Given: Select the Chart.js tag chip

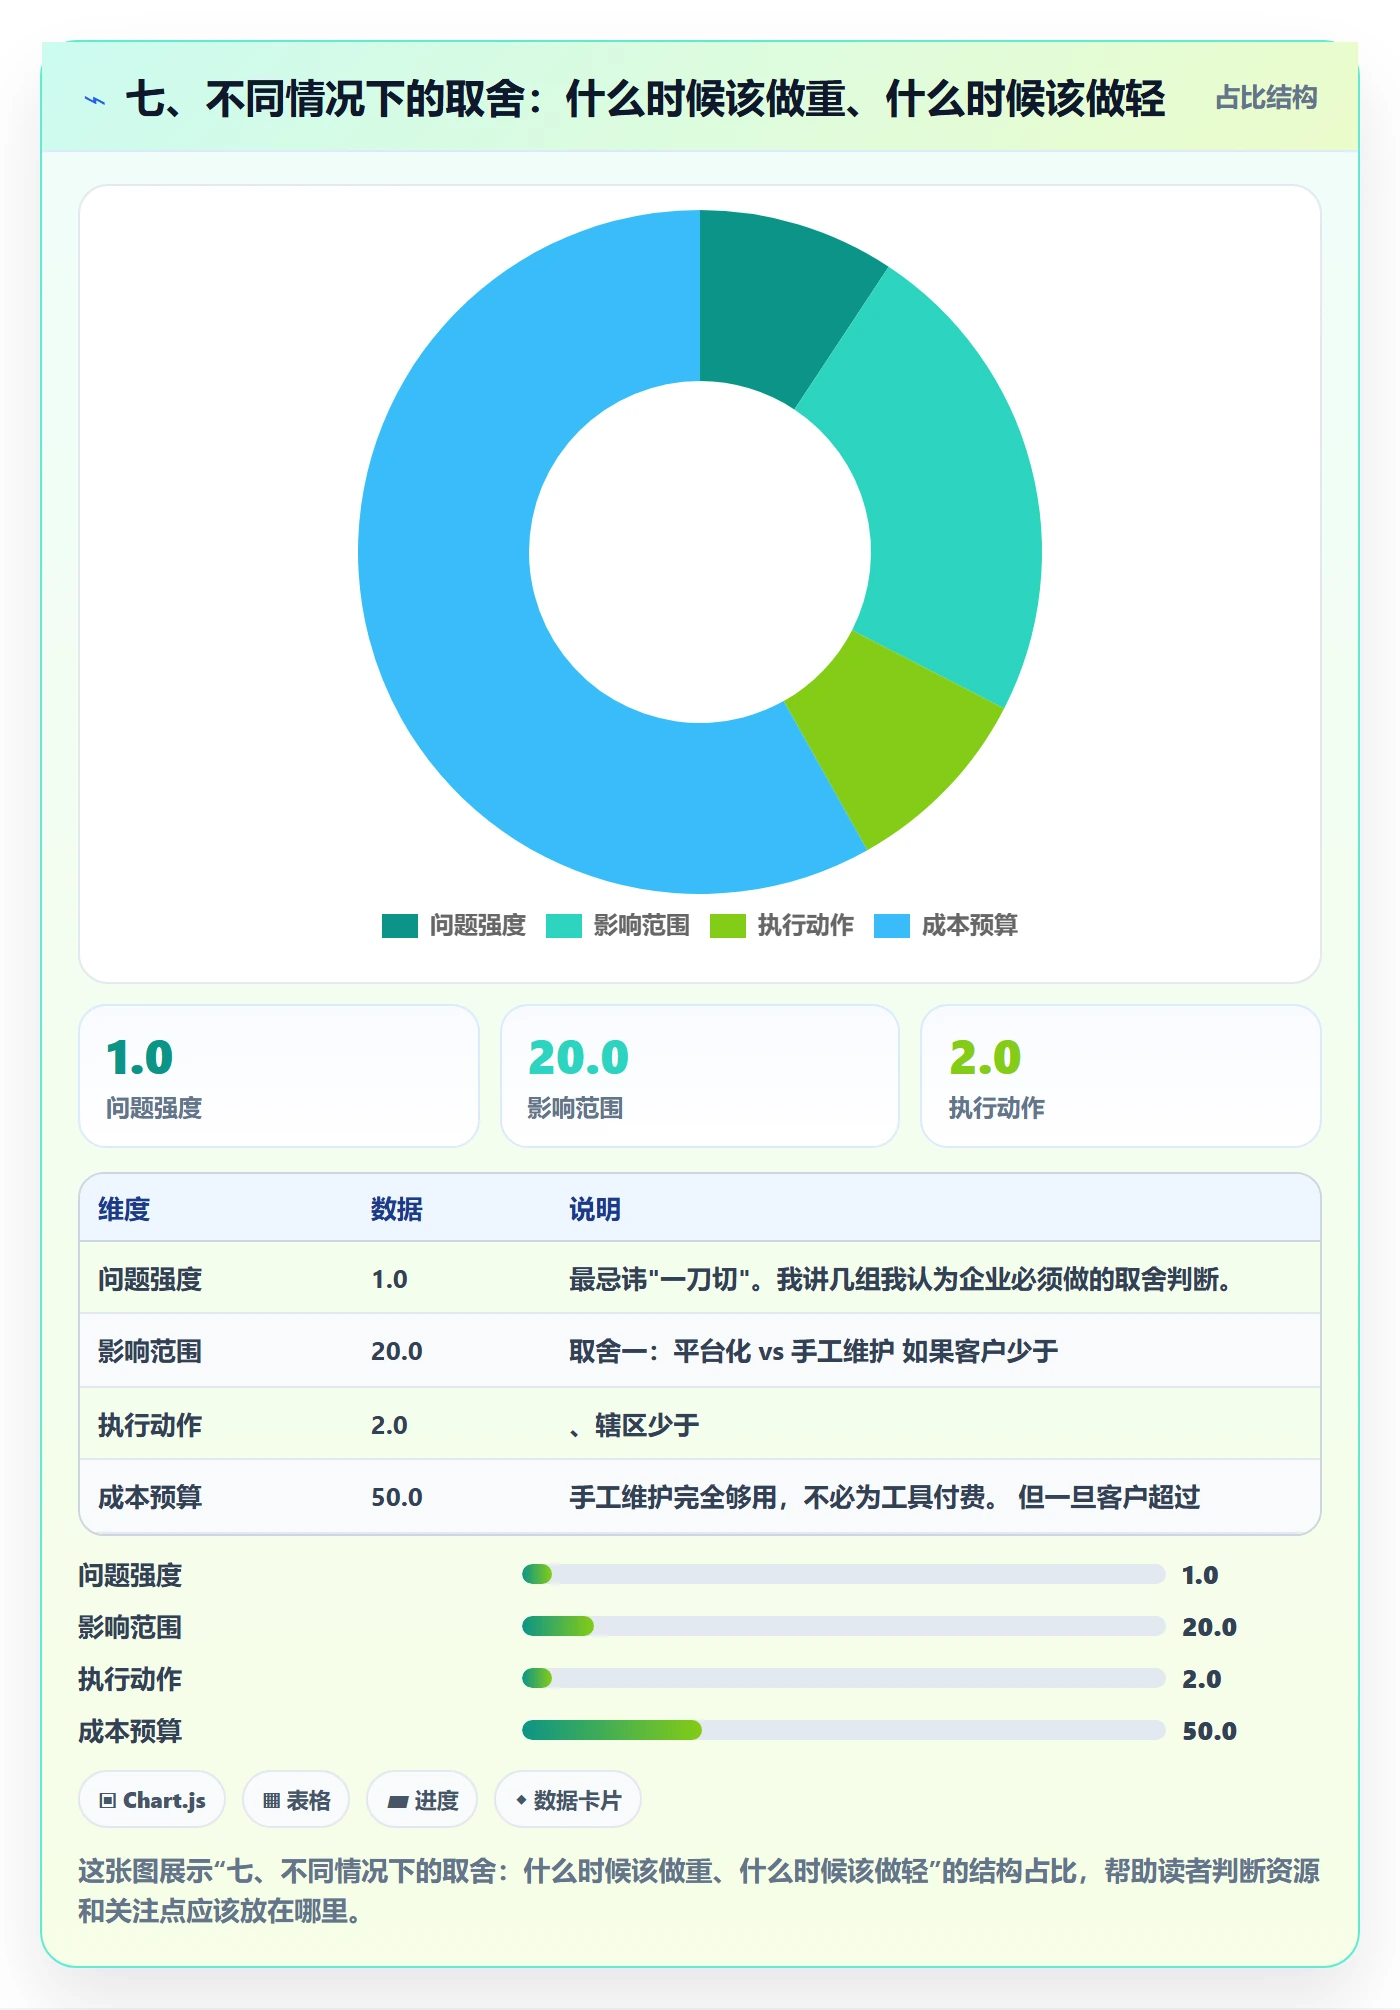Looking at the screenshot, I should (x=152, y=1800).
